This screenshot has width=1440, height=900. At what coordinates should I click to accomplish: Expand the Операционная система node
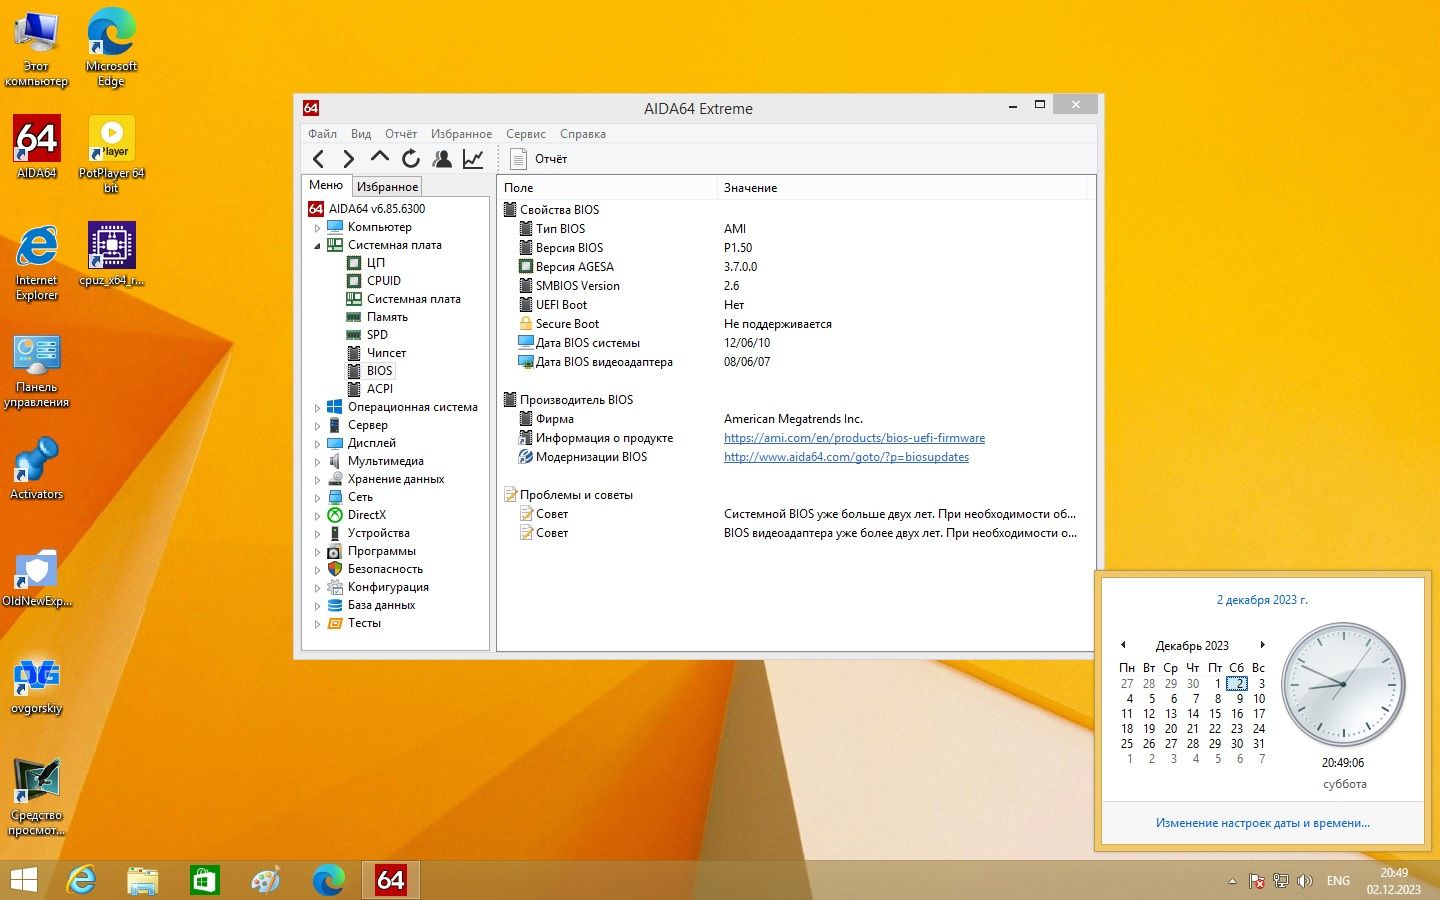tap(318, 408)
